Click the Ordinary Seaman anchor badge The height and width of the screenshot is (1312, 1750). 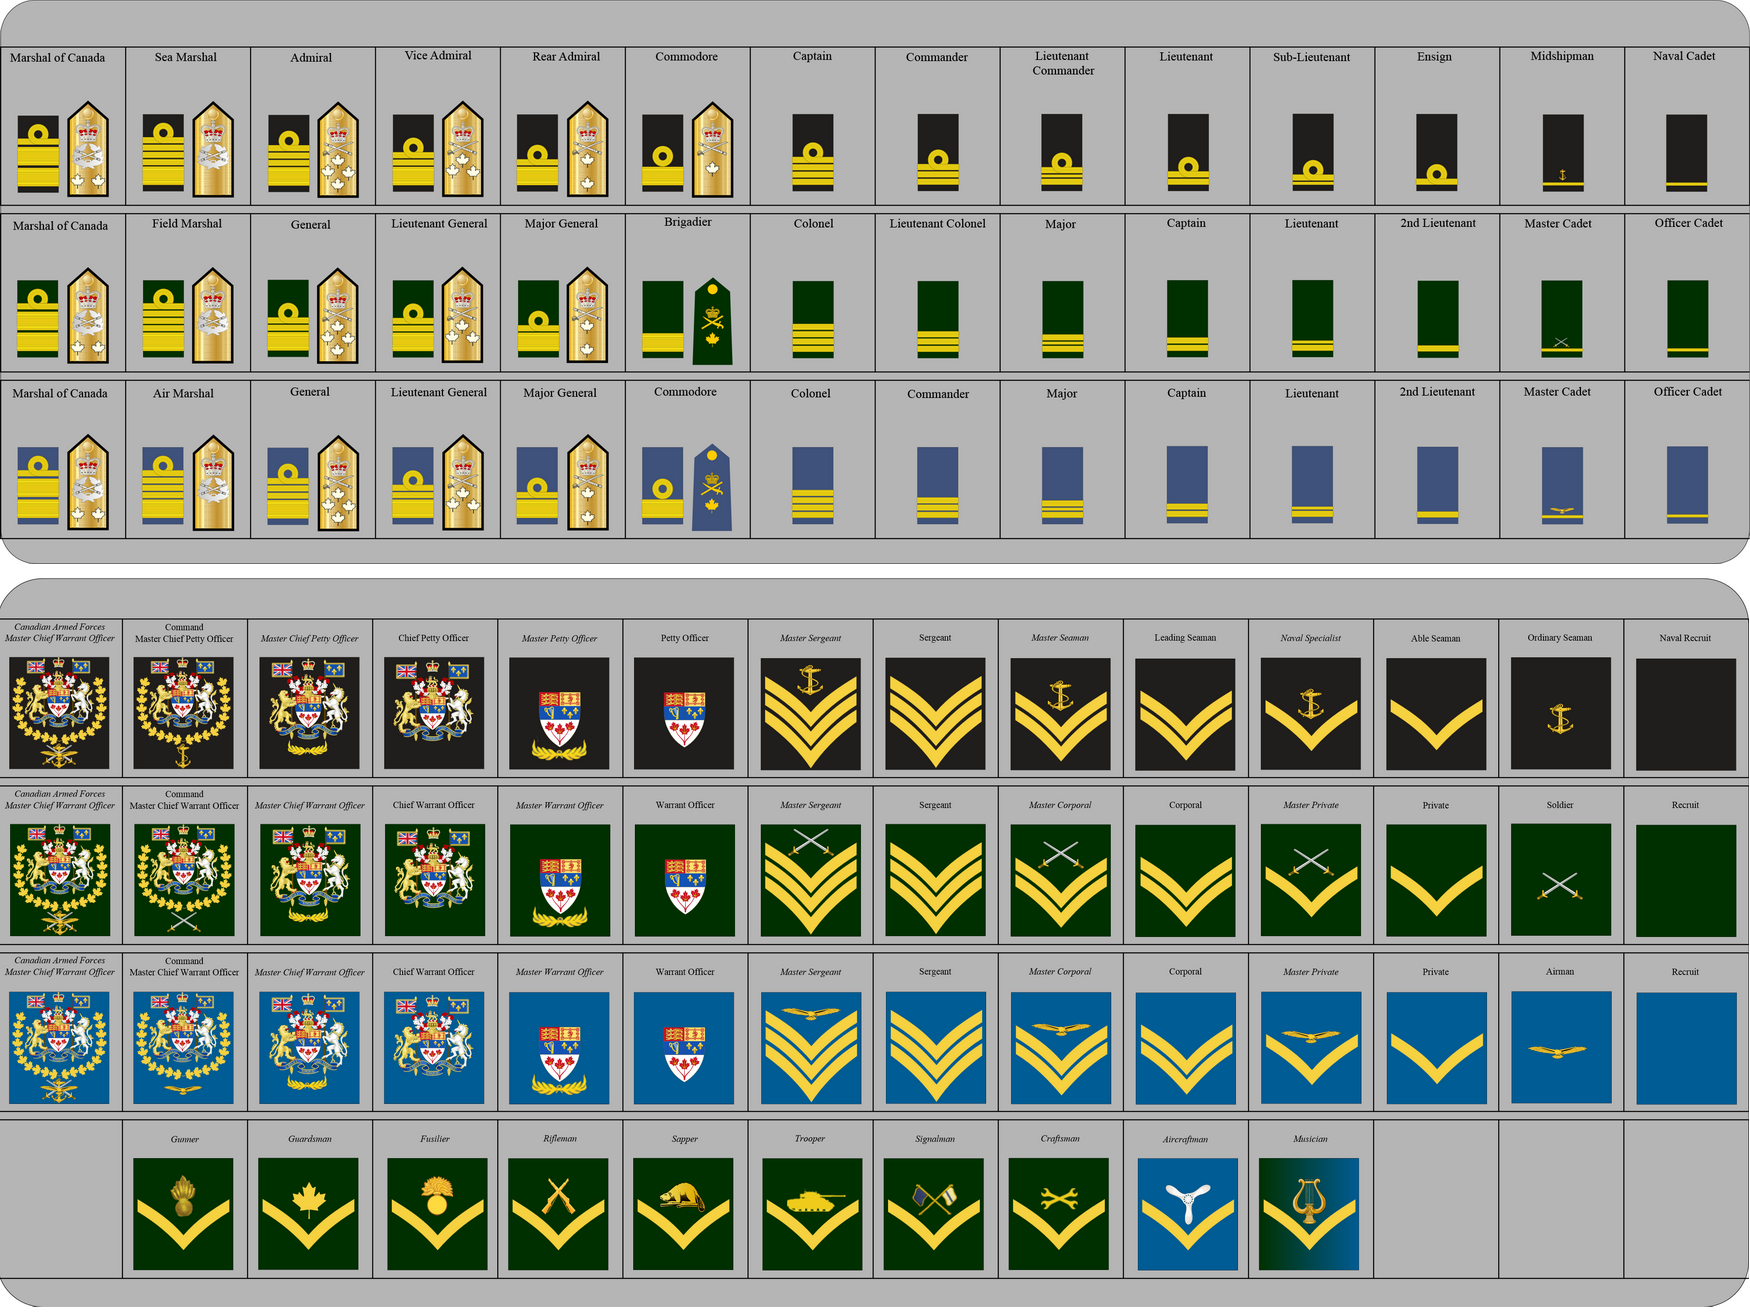[1561, 714]
